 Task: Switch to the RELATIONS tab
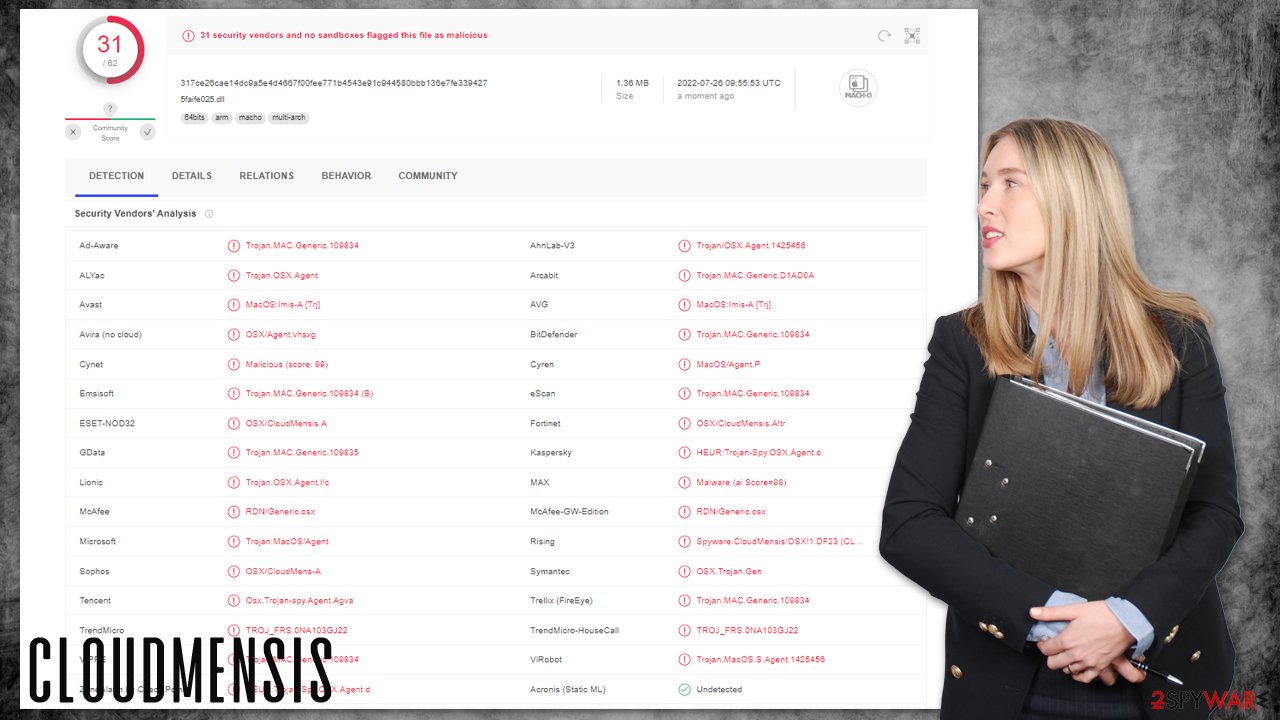[267, 176]
